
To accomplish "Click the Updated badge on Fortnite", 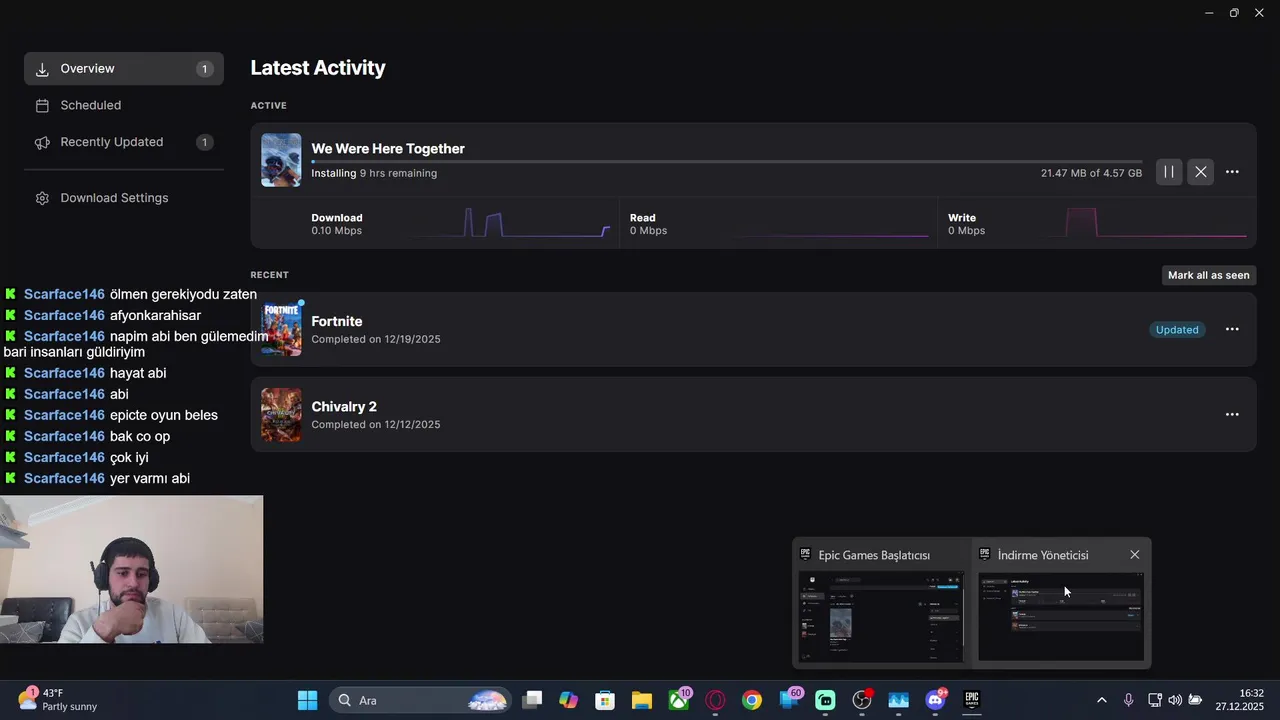I will point(1177,329).
